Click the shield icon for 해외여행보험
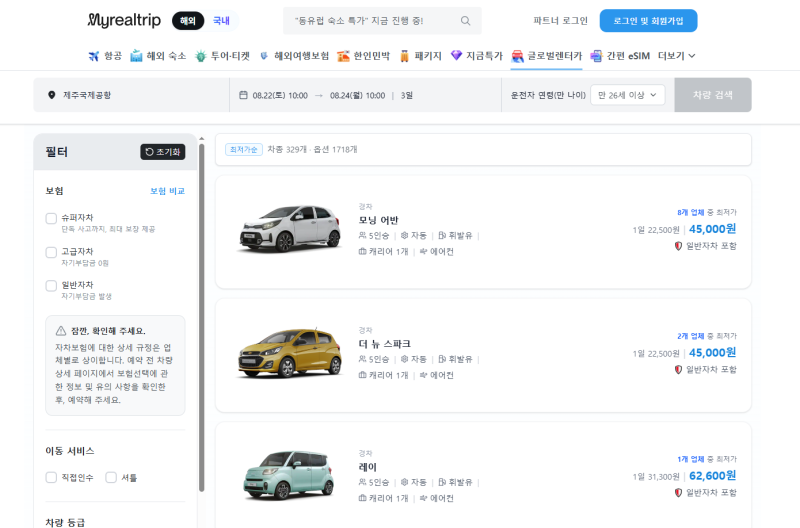Image resolution: width=800 pixels, height=528 pixels. tap(264, 56)
